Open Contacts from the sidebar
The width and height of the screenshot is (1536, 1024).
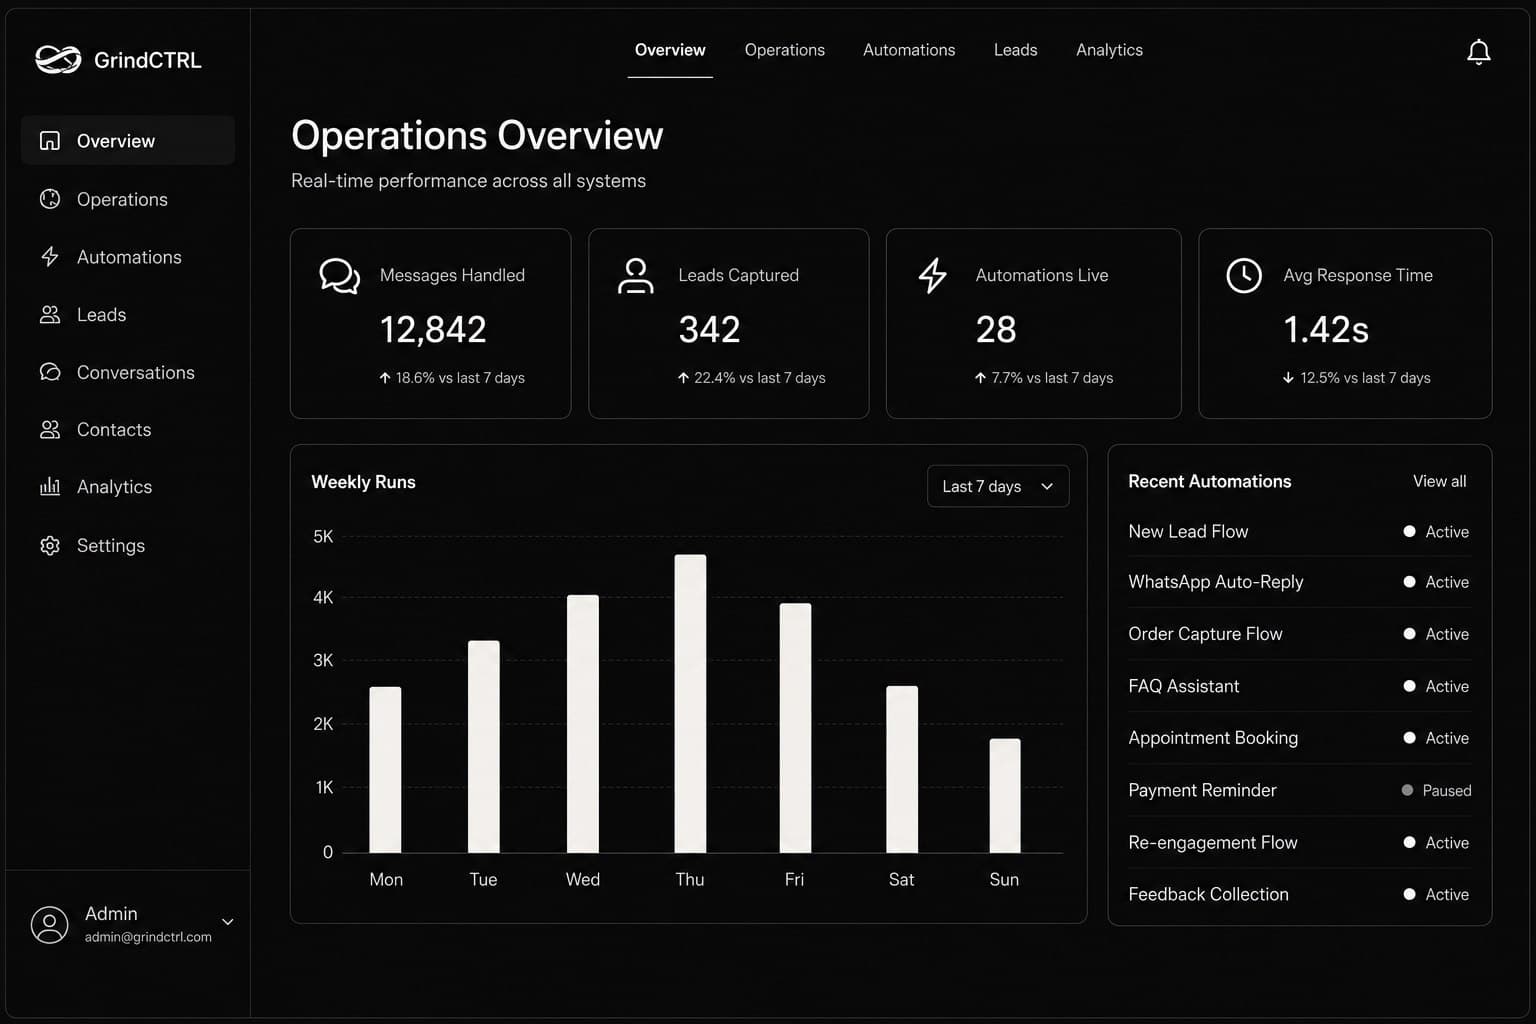[x=128, y=430]
